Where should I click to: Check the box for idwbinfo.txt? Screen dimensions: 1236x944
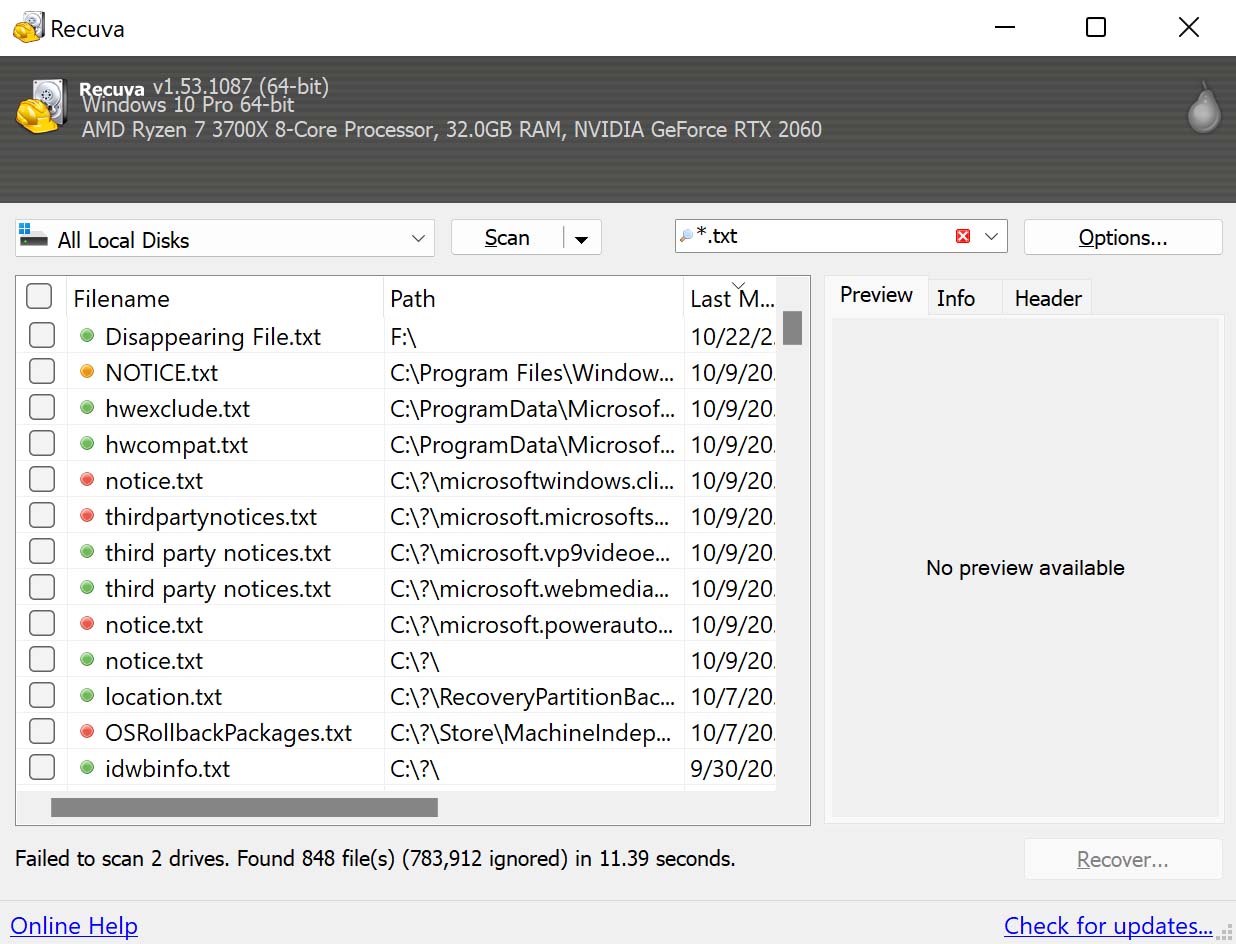click(41, 767)
